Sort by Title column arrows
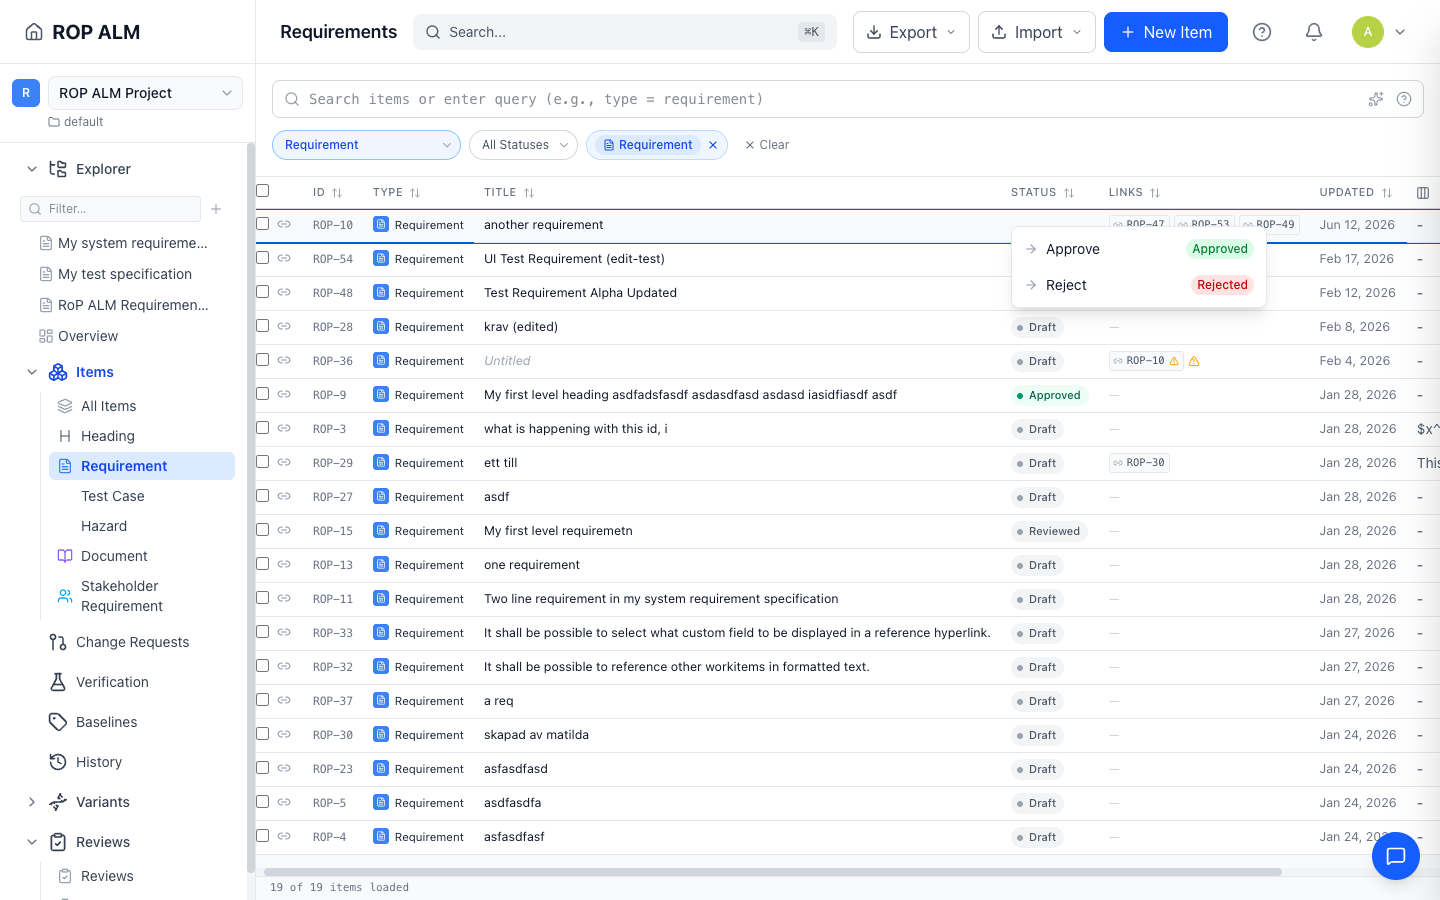The height and width of the screenshot is (900, 1440). 529,193
